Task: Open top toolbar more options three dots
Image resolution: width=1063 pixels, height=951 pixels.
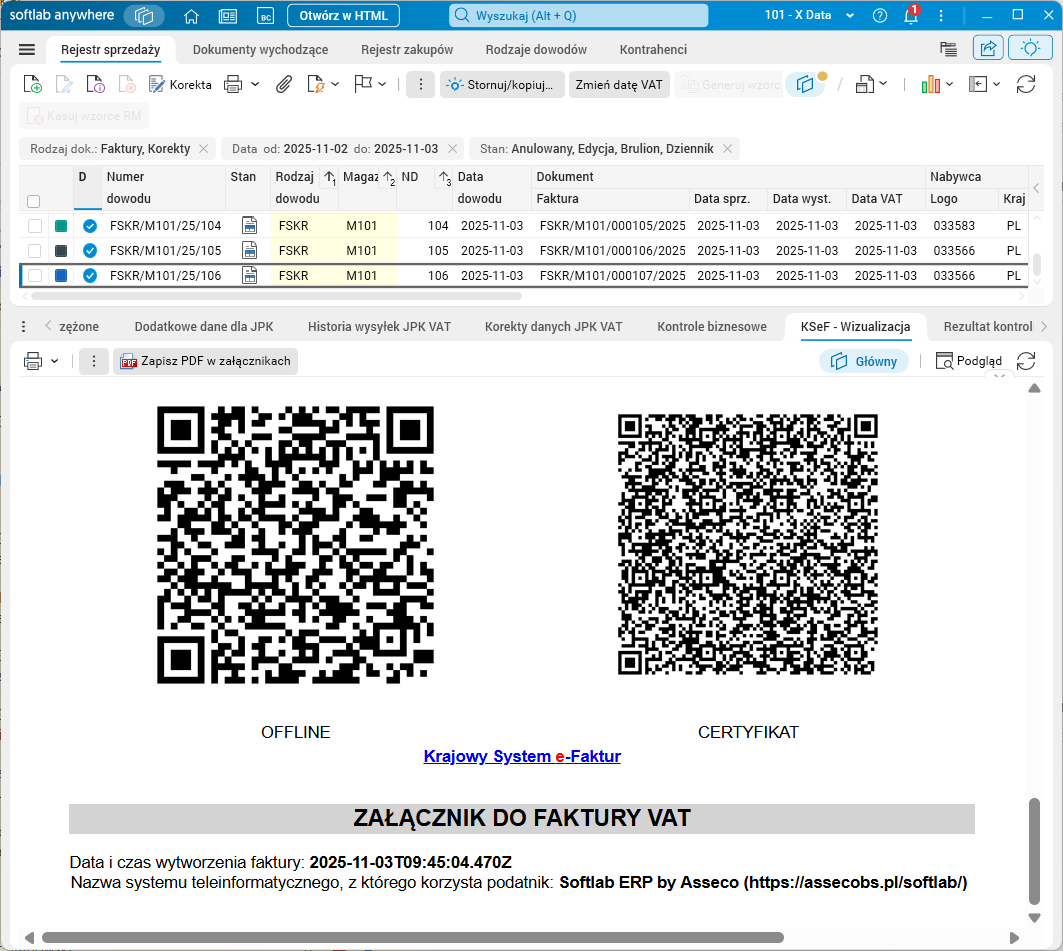Action: (420, 85)
